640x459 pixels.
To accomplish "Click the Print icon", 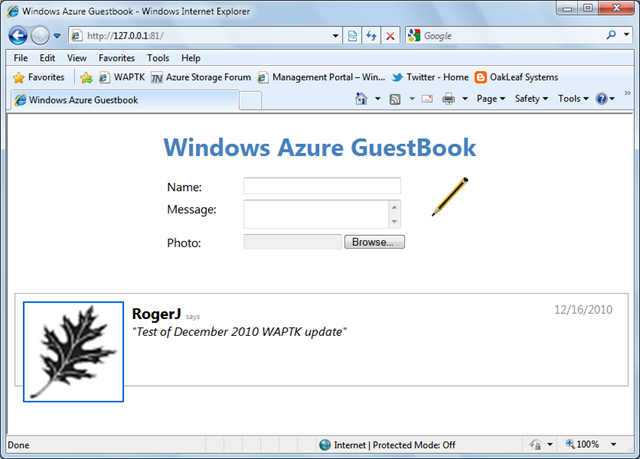I will pyautogui.click(x=449, y=99).
